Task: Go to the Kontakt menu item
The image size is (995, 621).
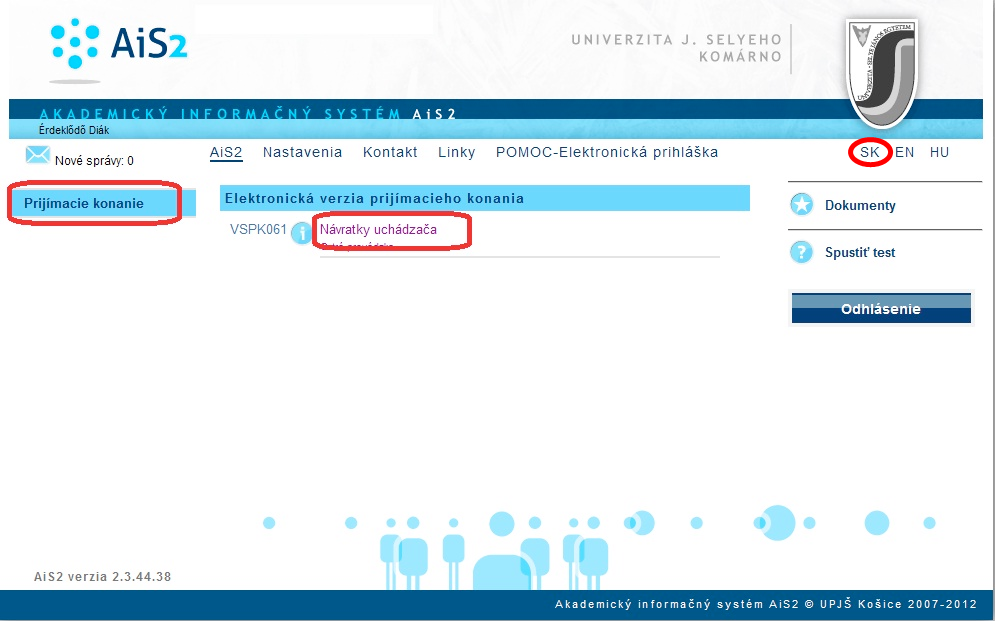Action: 390,152
